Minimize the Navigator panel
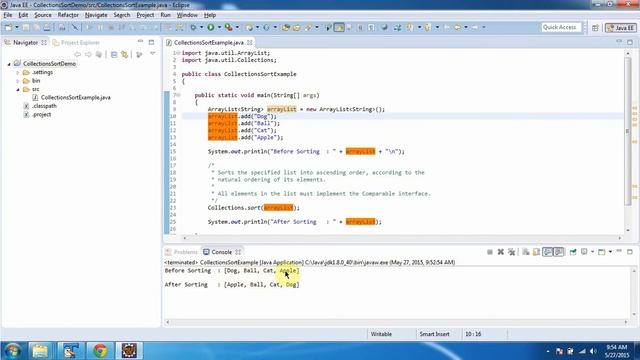The width and height of the screenshot is (640, 360). [x=140, y=42]
